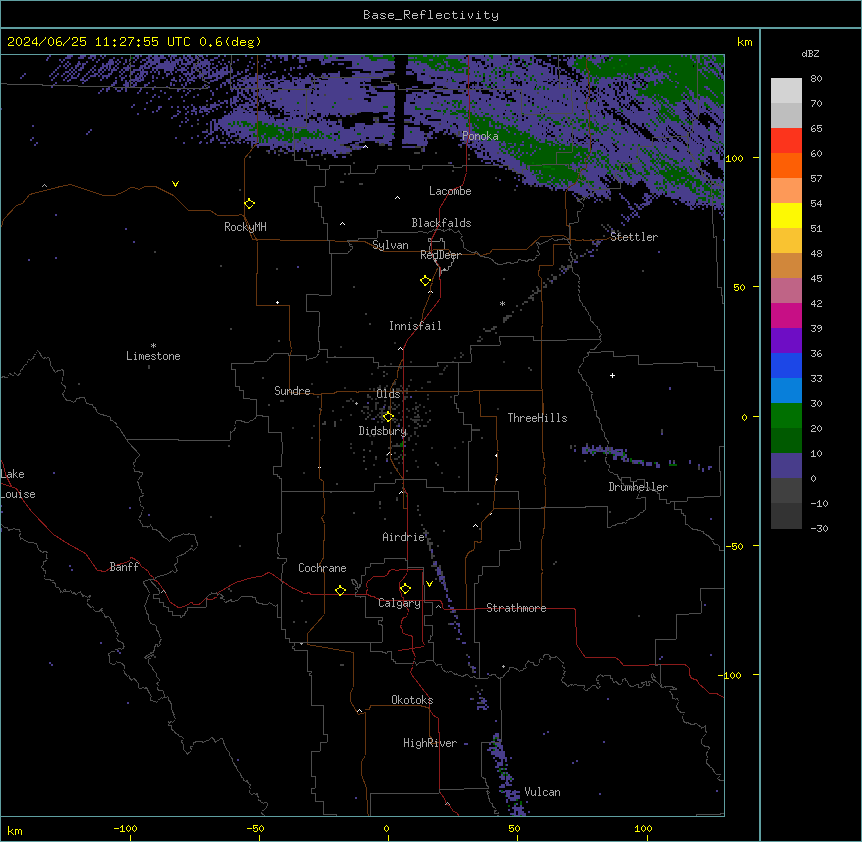Click the Banff label

point(124,567)
